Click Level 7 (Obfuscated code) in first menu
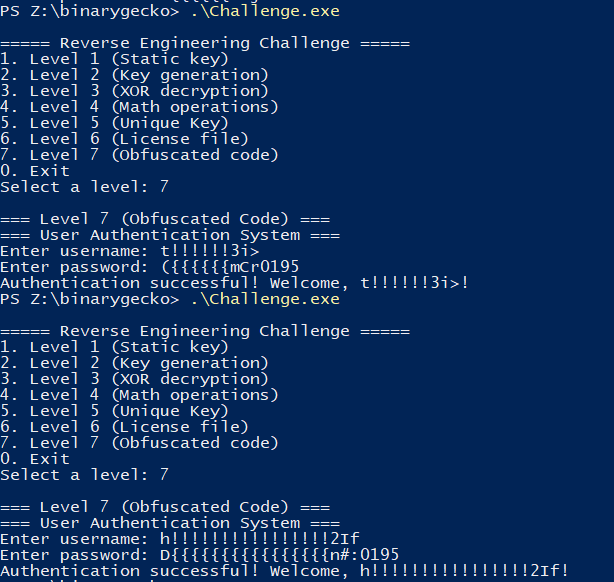The width and height of the screenshot is (614, 582). click(x=139, y=155)
